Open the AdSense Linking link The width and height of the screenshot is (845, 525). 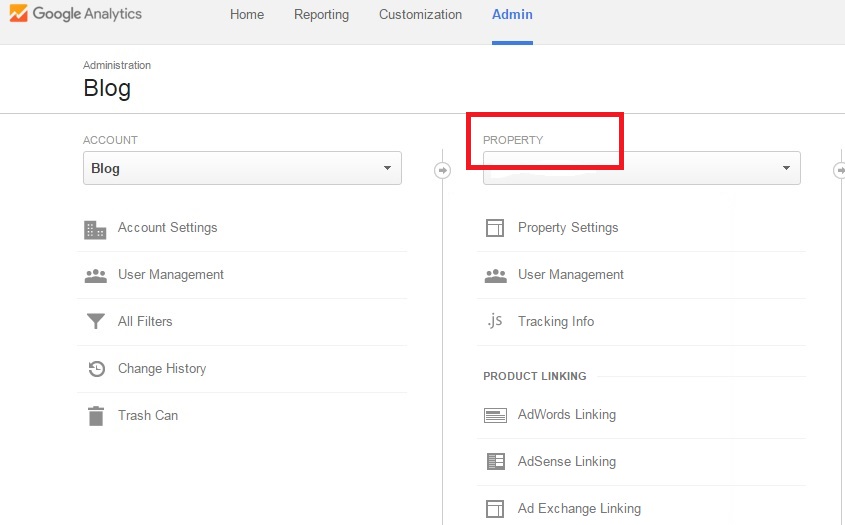point(566,462)
